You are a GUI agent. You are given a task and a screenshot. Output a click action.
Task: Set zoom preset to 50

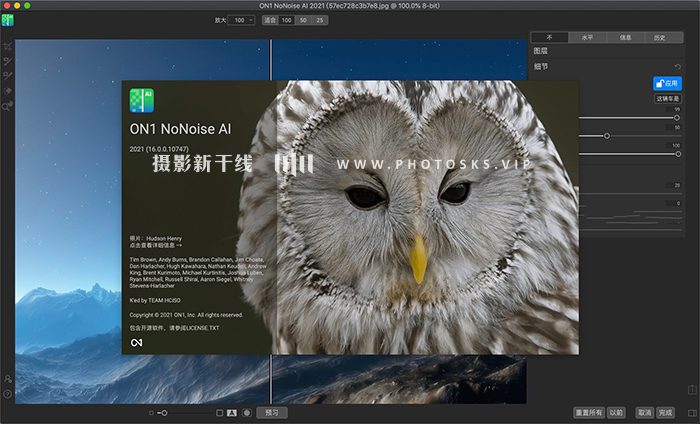tap(303, 20)
